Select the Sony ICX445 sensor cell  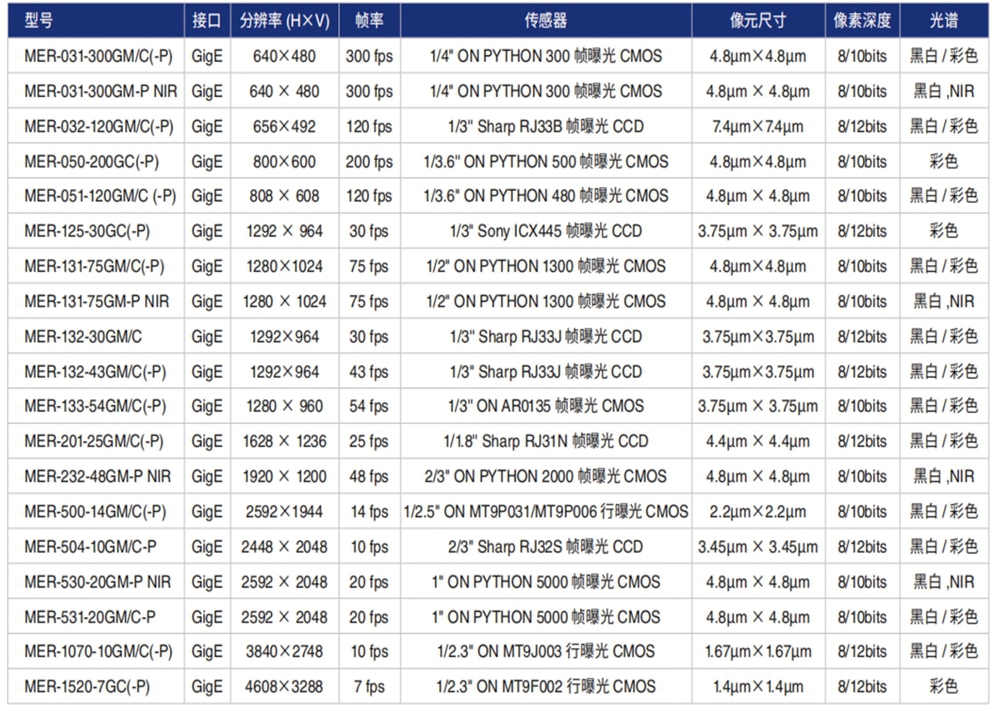[546, 232]
